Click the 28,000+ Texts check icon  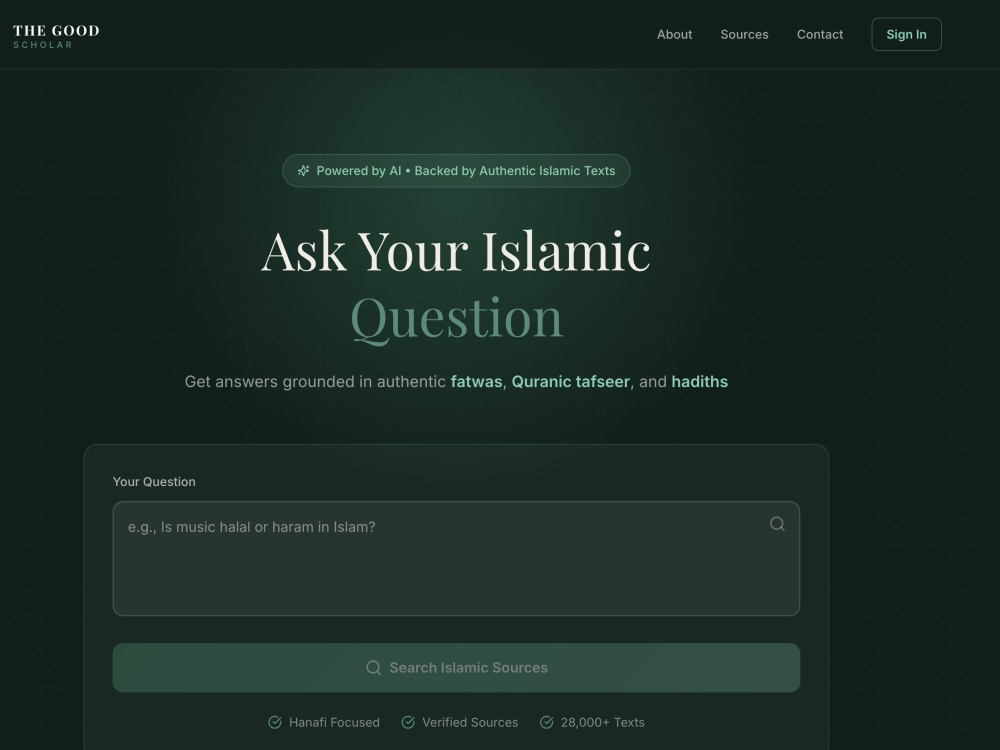[547, 722]
